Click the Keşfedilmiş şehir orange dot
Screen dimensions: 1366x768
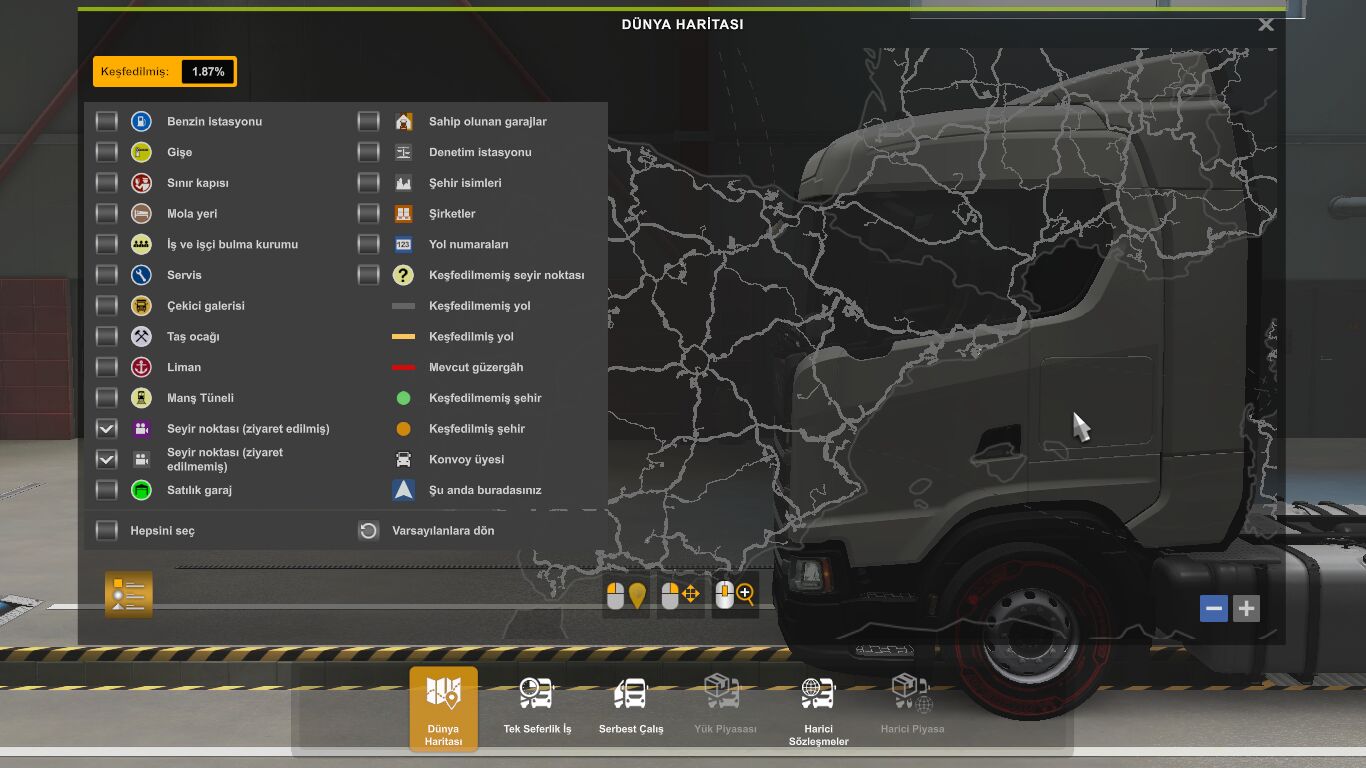(403, 429)
